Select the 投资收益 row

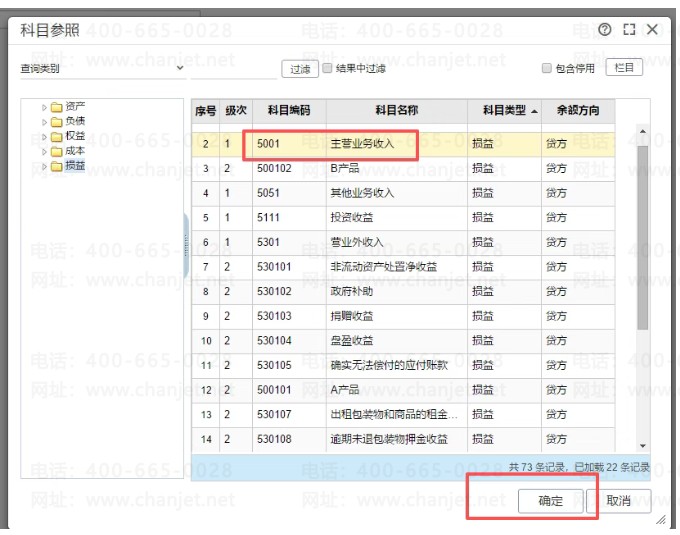pyautogui.click(x=403, y=218)
